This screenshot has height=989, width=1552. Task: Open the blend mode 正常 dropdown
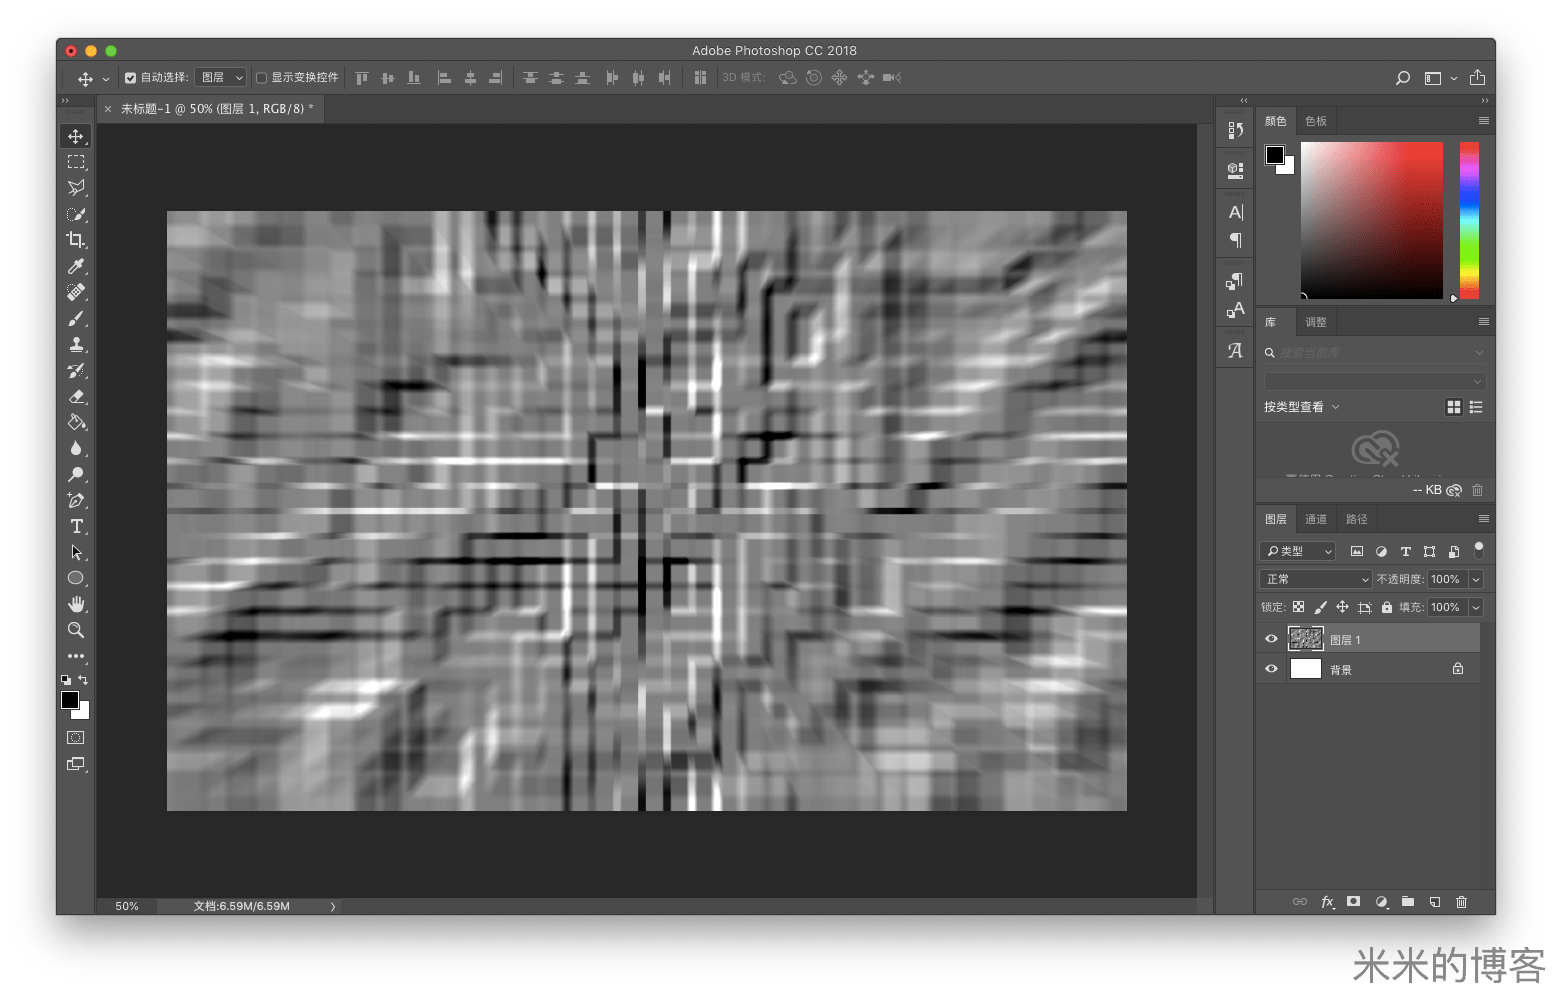point(1315,579)
